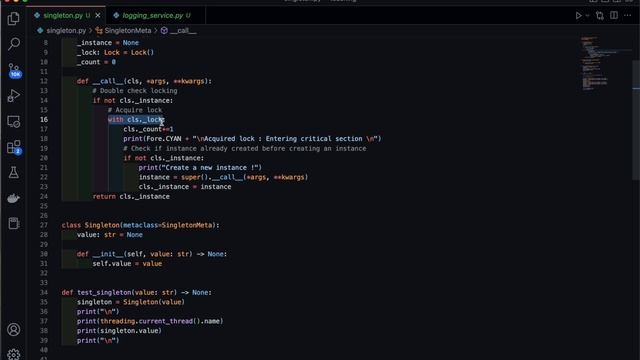The width and height of the screenshot is (640, 360).
Task: Open the Run and Debug view
Action: click(x=13, y=96)
